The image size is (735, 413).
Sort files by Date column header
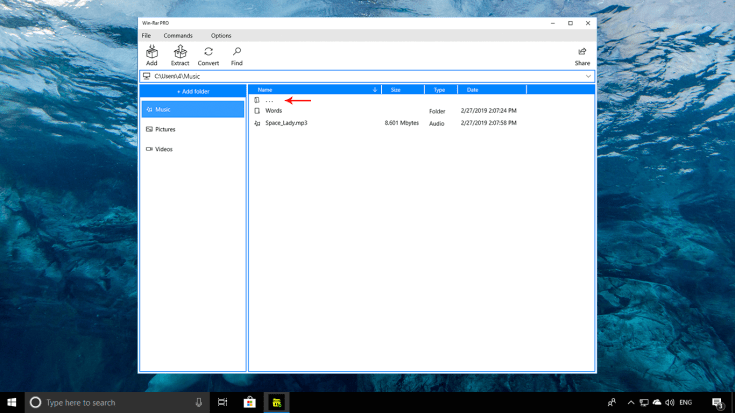pos(472,90)
